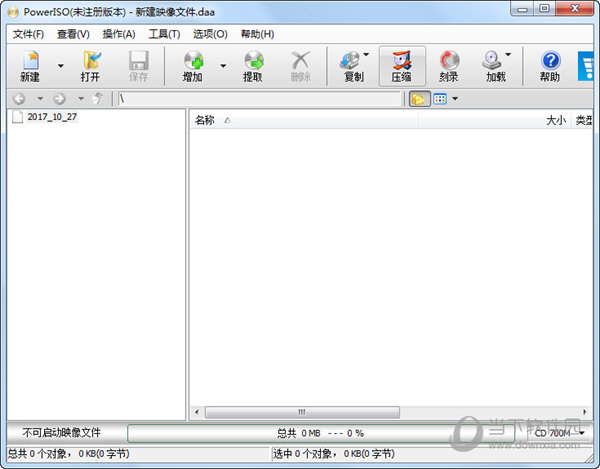The image size is (600, 469).
Task: Expand the Add (增加) dropdown arrow
Action: [x=223, y=66]
